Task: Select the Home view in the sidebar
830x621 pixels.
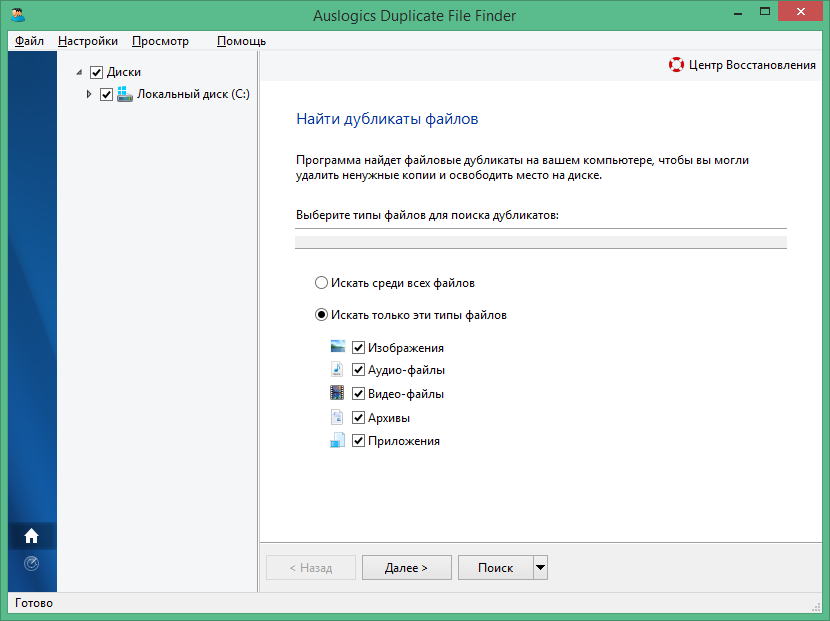Action: point(31,536)
